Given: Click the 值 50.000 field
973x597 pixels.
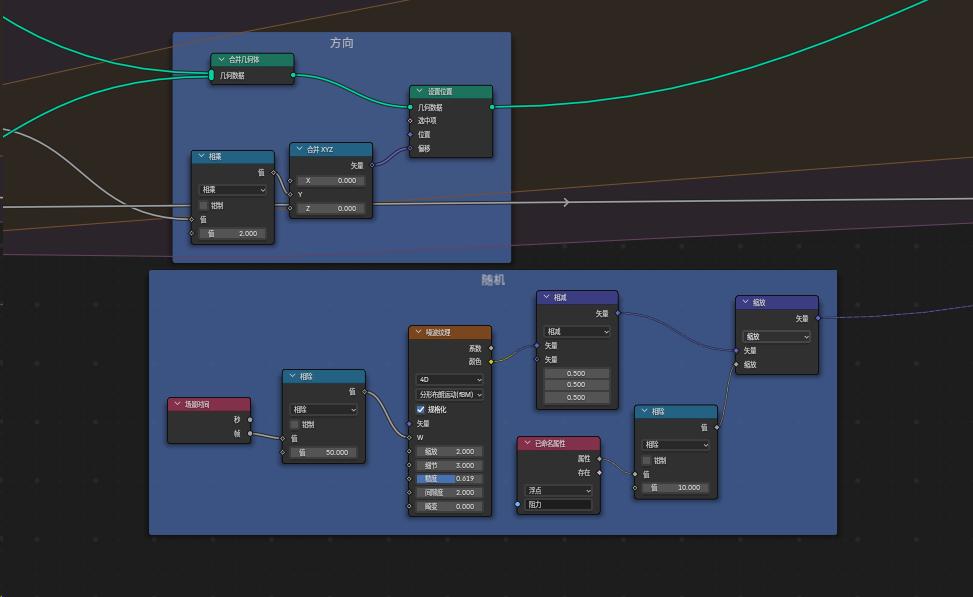Looking at the screenshot, I should [x=323, y=452].
